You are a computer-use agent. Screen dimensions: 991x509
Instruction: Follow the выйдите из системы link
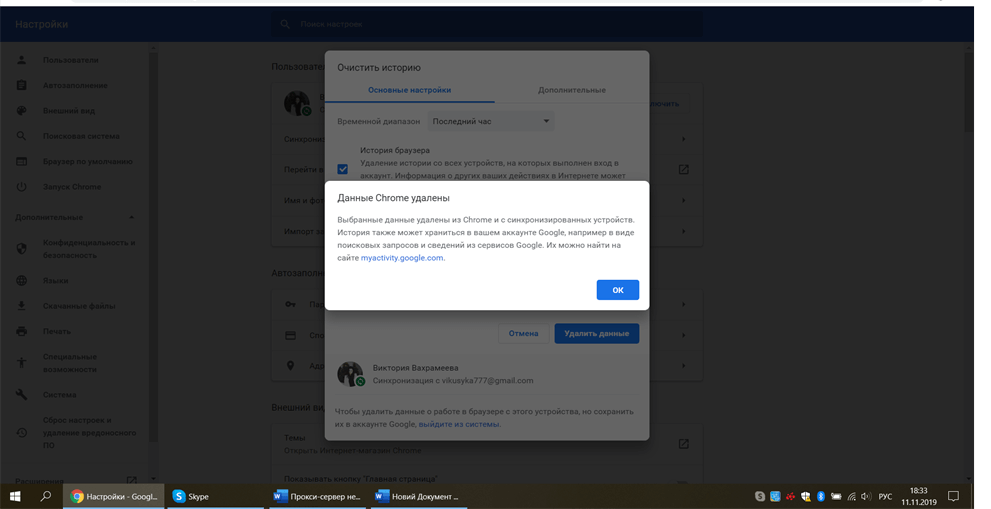[459, 424]
